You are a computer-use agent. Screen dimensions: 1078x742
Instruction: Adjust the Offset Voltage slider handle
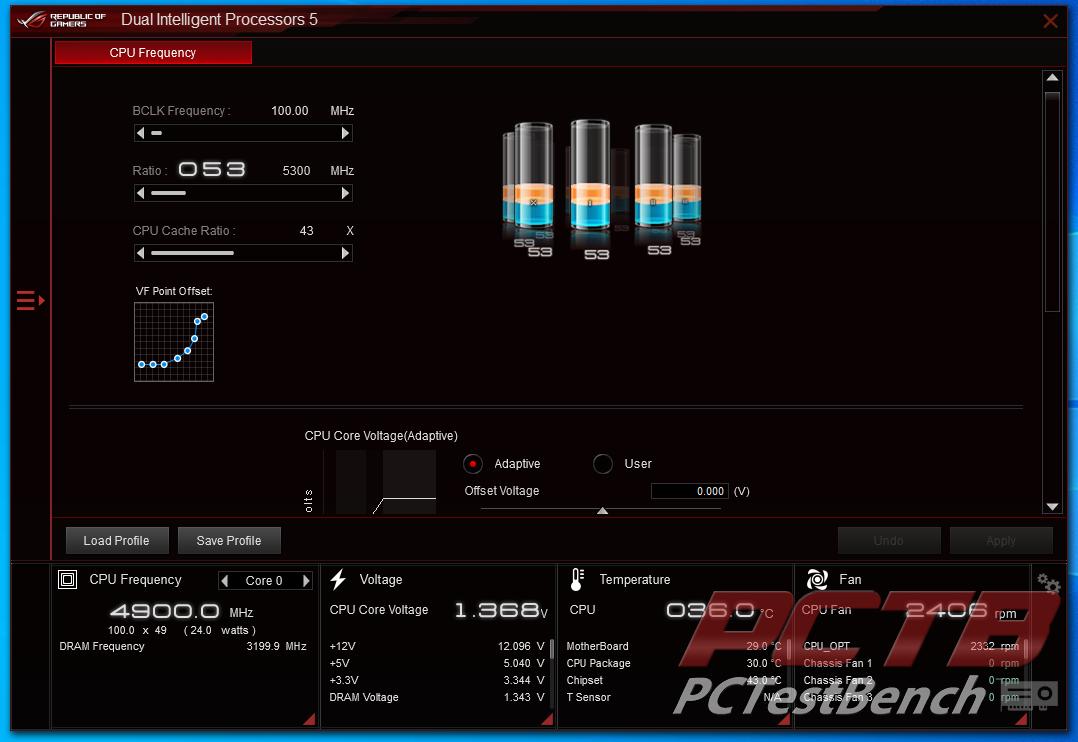click(x=602, y=511)
